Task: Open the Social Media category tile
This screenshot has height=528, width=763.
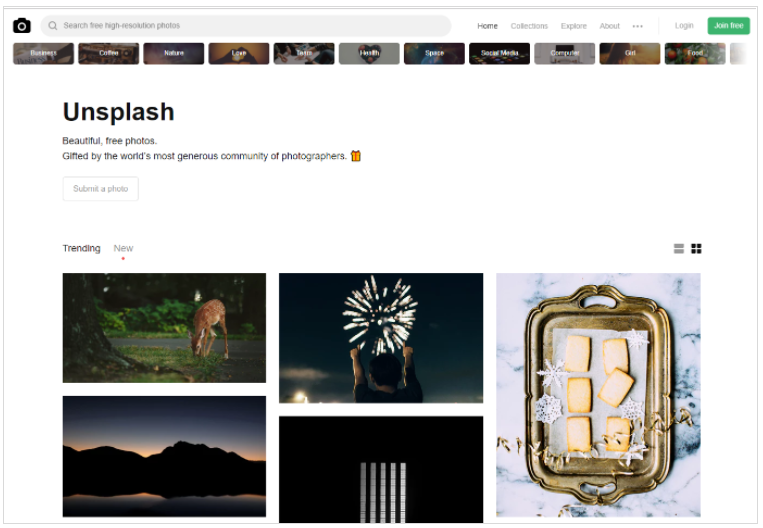Action: coord(499,53)
